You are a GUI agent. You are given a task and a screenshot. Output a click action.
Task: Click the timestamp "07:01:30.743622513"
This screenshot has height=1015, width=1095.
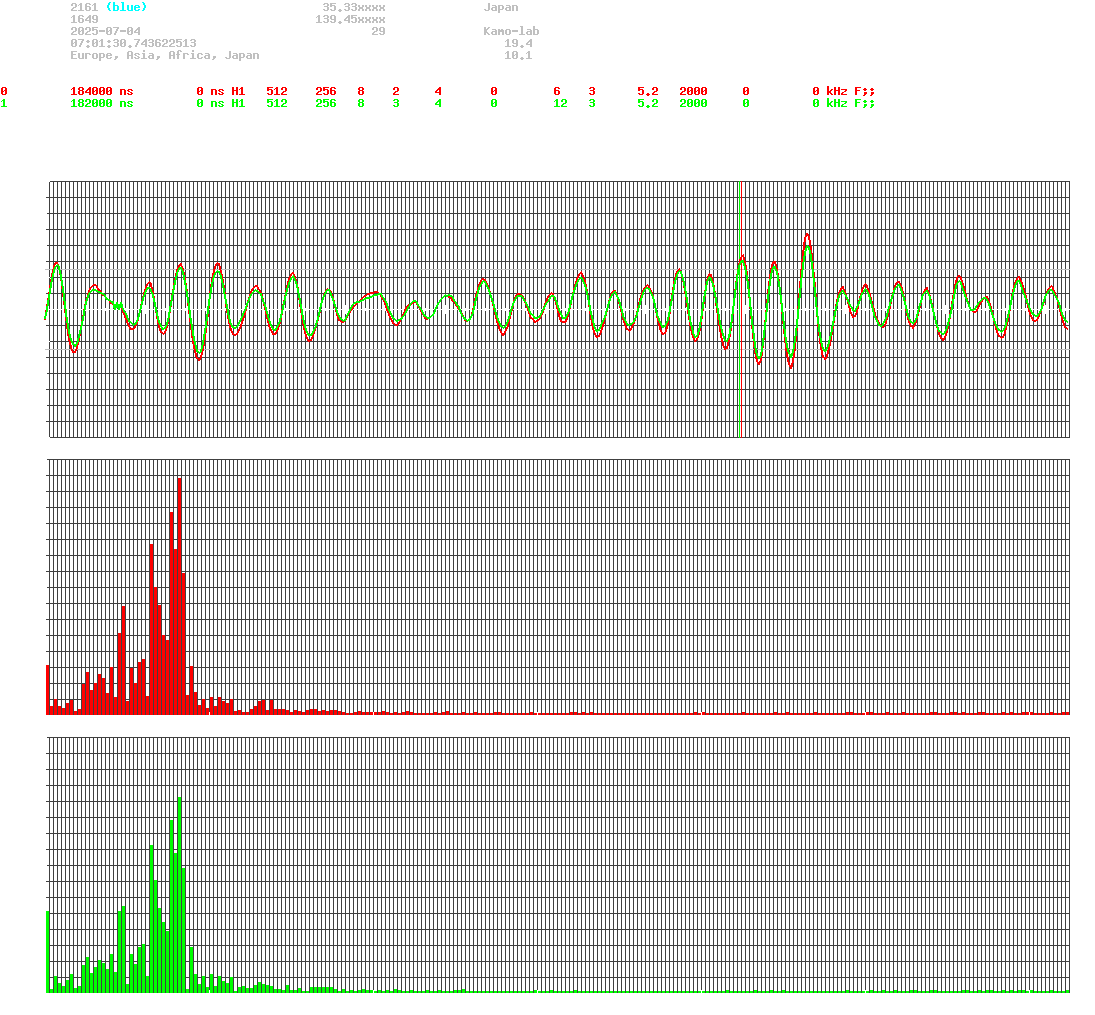coord(133,43)
